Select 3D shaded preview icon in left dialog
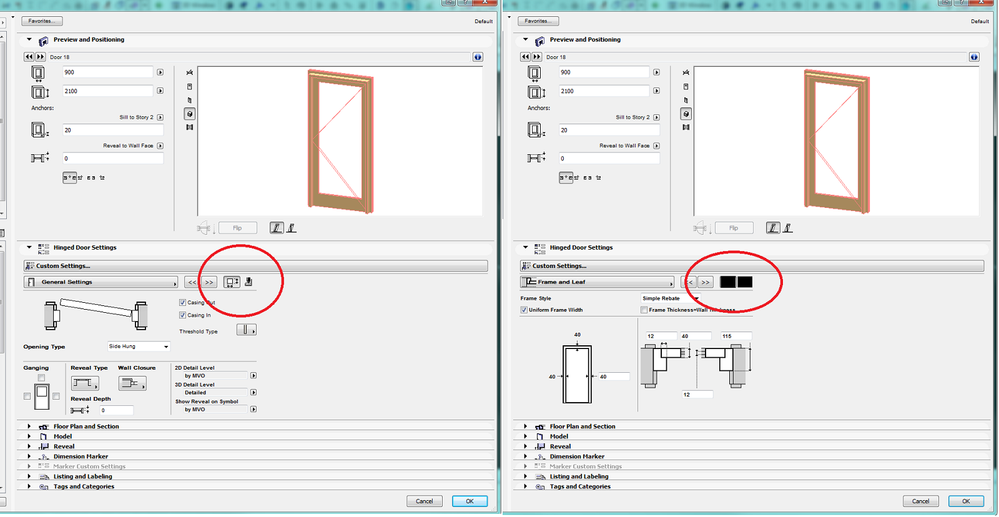The width and height of the screenshot is (999, 517). point(189,113)
